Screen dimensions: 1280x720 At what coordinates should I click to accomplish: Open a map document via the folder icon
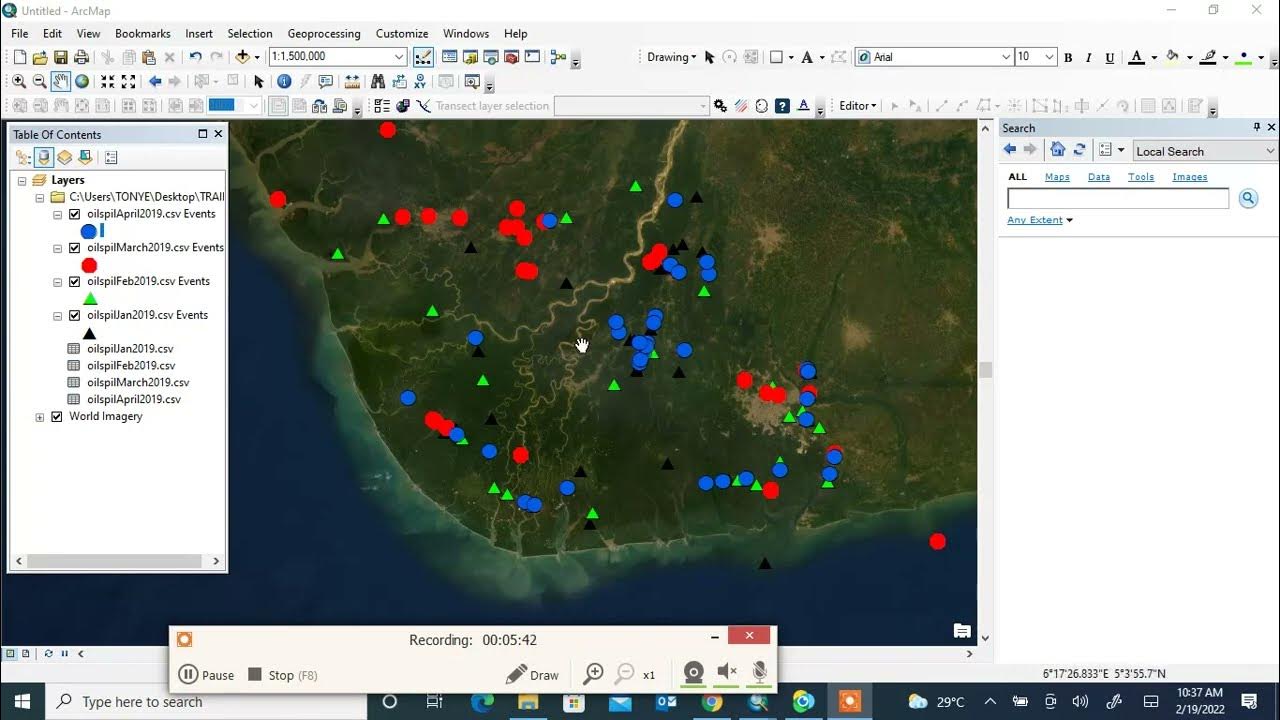40,58
